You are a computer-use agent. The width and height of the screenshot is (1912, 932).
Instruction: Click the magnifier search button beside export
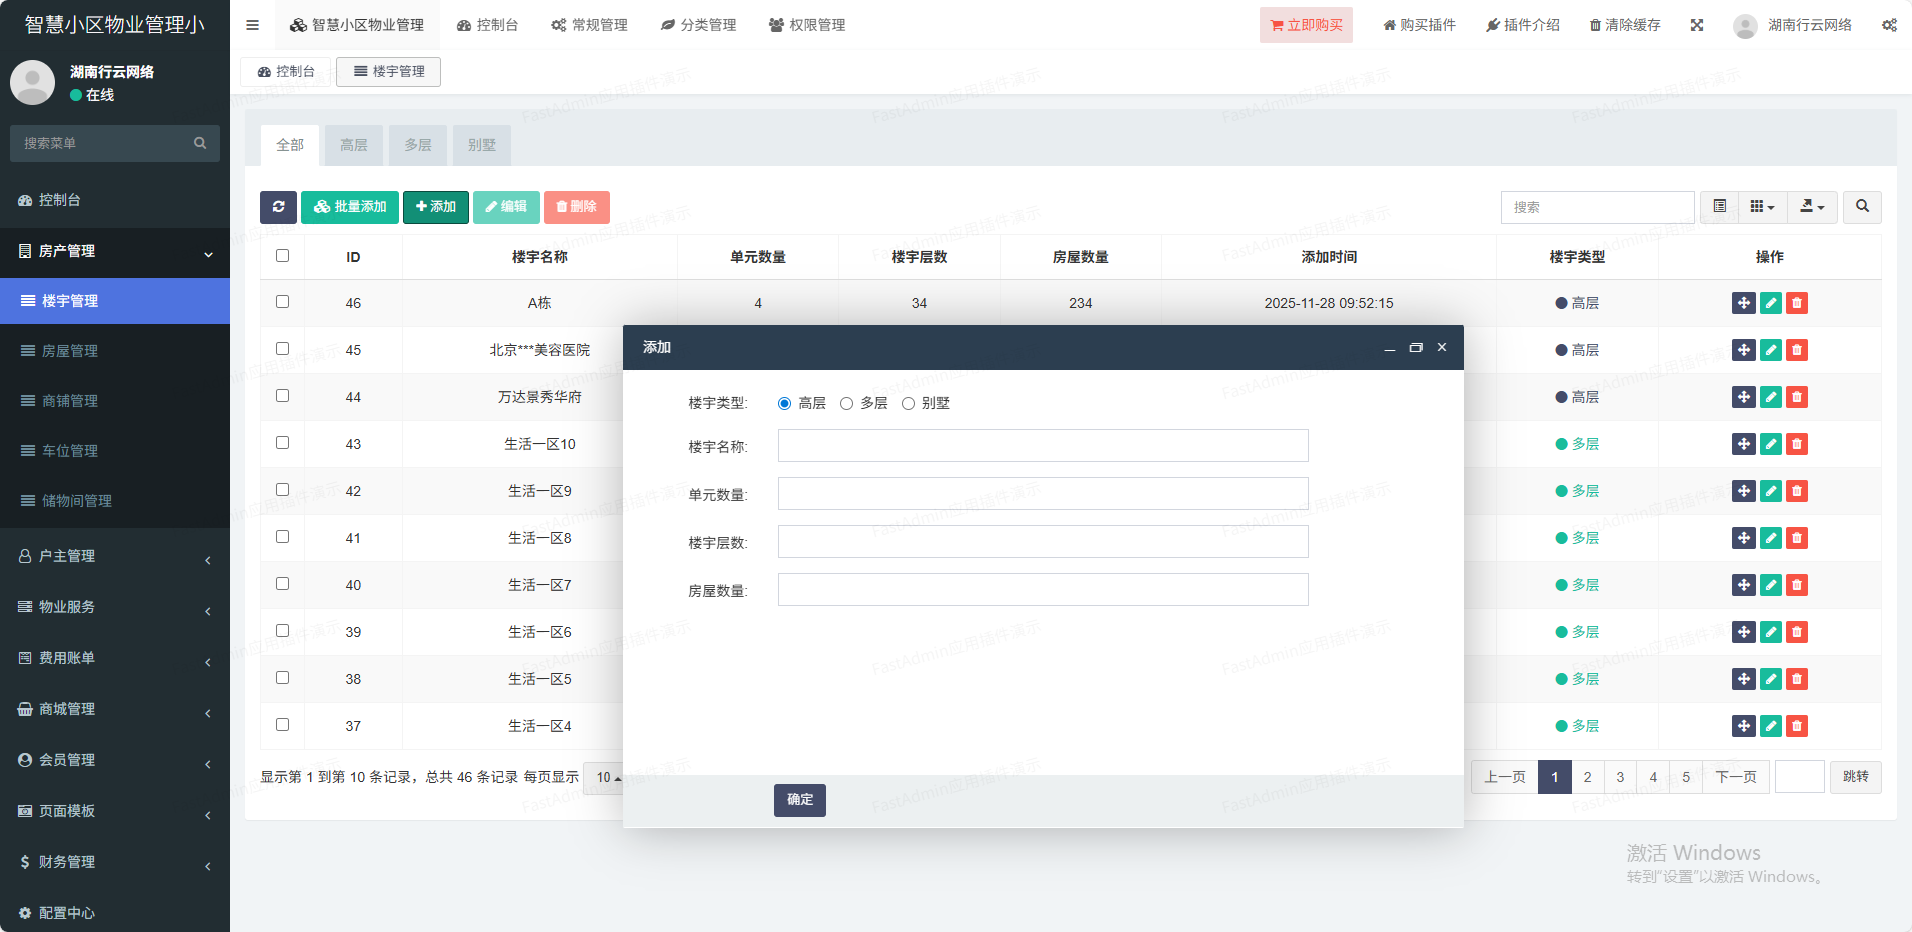pos(1862,207)
